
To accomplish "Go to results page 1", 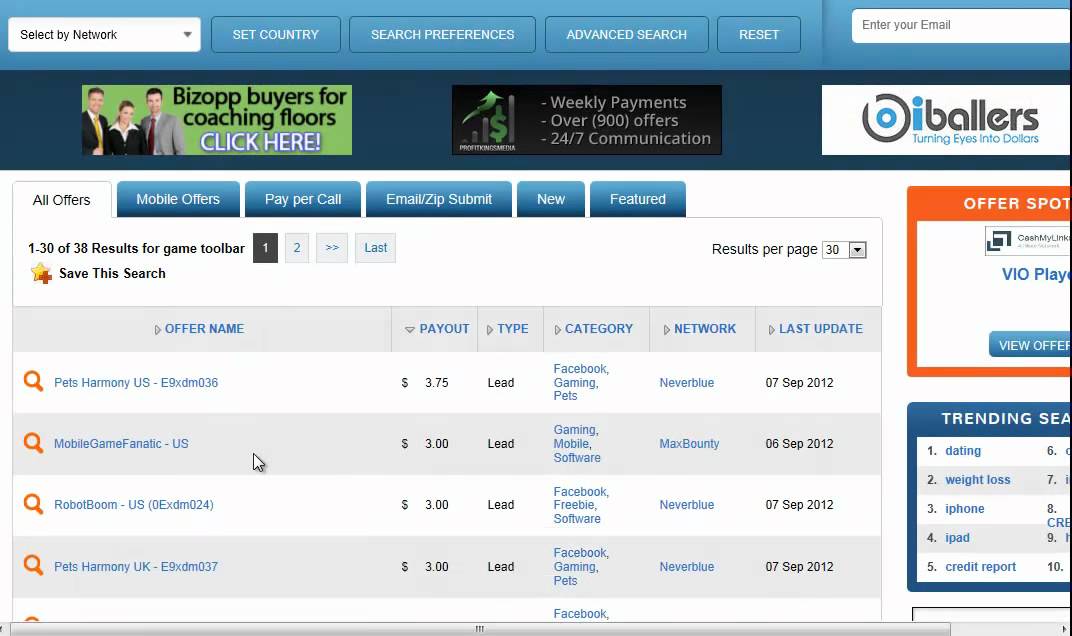I will (x=265, y=248).
